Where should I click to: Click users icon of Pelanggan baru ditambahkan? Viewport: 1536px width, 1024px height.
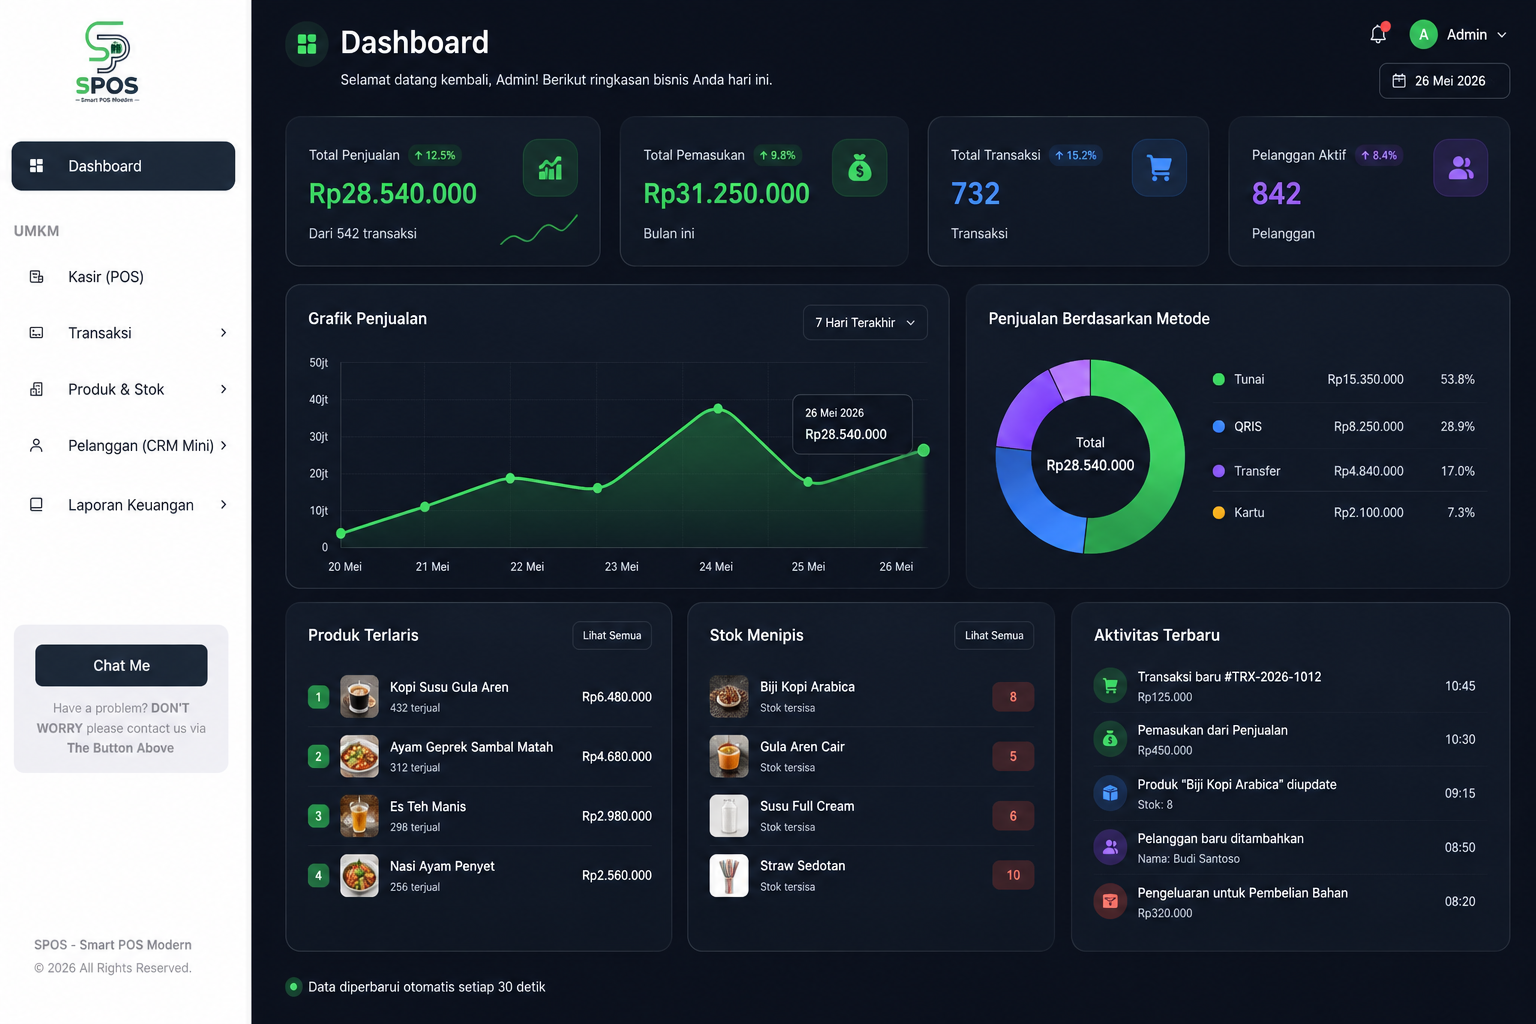click(1110, 847)
